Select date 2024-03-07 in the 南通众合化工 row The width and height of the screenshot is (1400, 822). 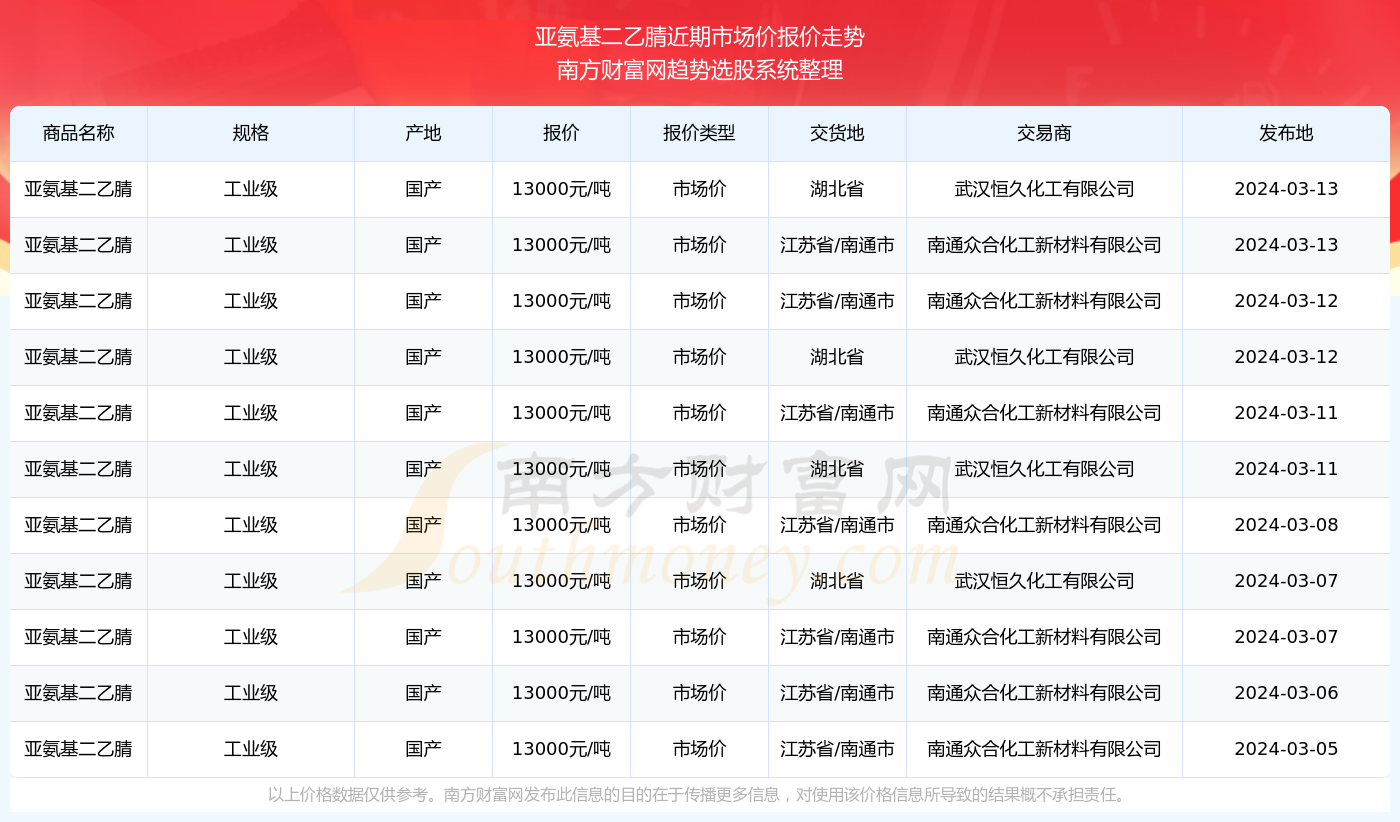1286,637
